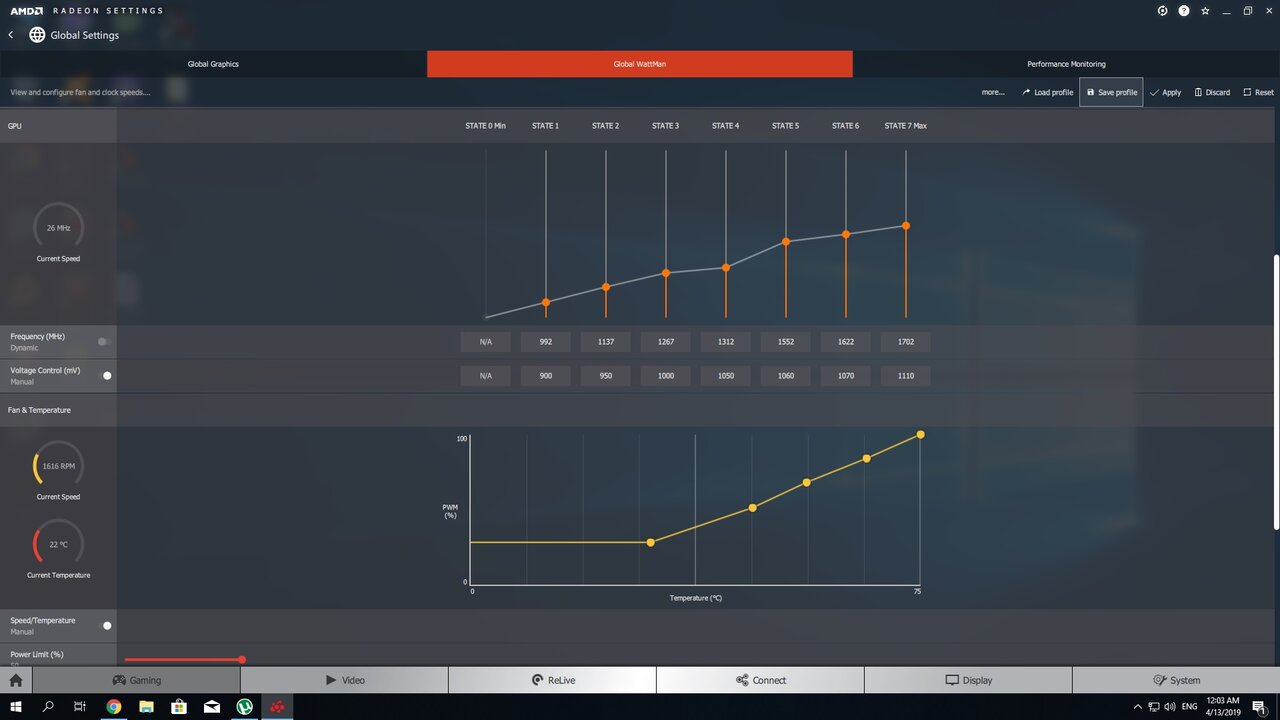The image size is (1280, 720).
Task: Toggle the Voltage Control (mV) Manual switch
Action: pyautogui.click(x=104, y=376)
